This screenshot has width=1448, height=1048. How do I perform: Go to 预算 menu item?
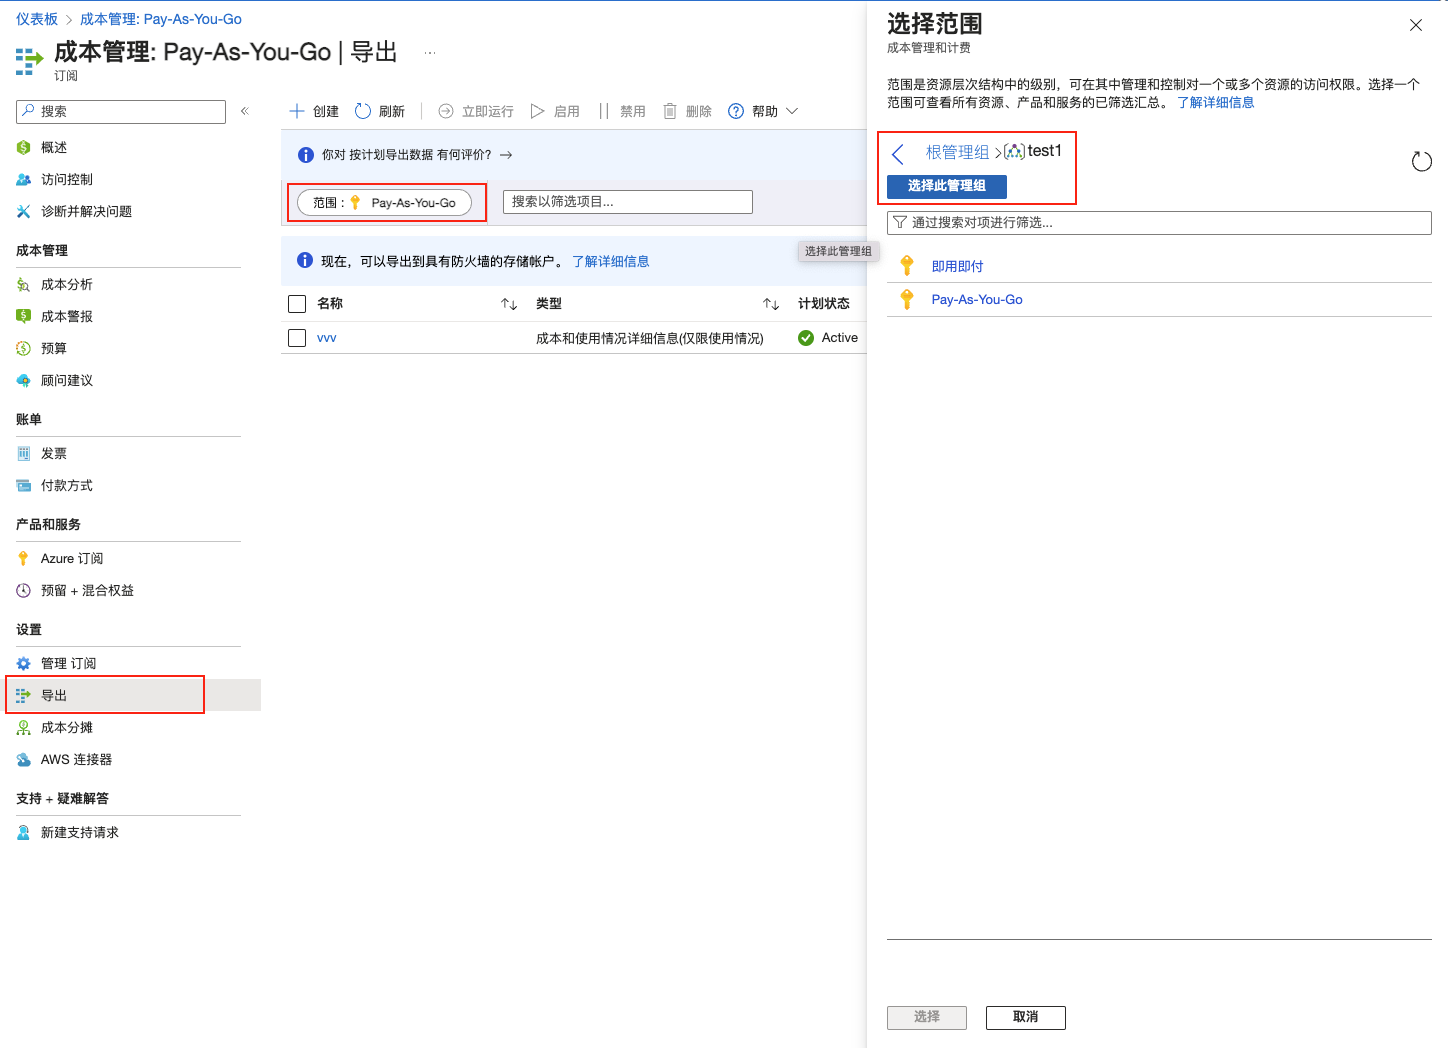(54, 349)
